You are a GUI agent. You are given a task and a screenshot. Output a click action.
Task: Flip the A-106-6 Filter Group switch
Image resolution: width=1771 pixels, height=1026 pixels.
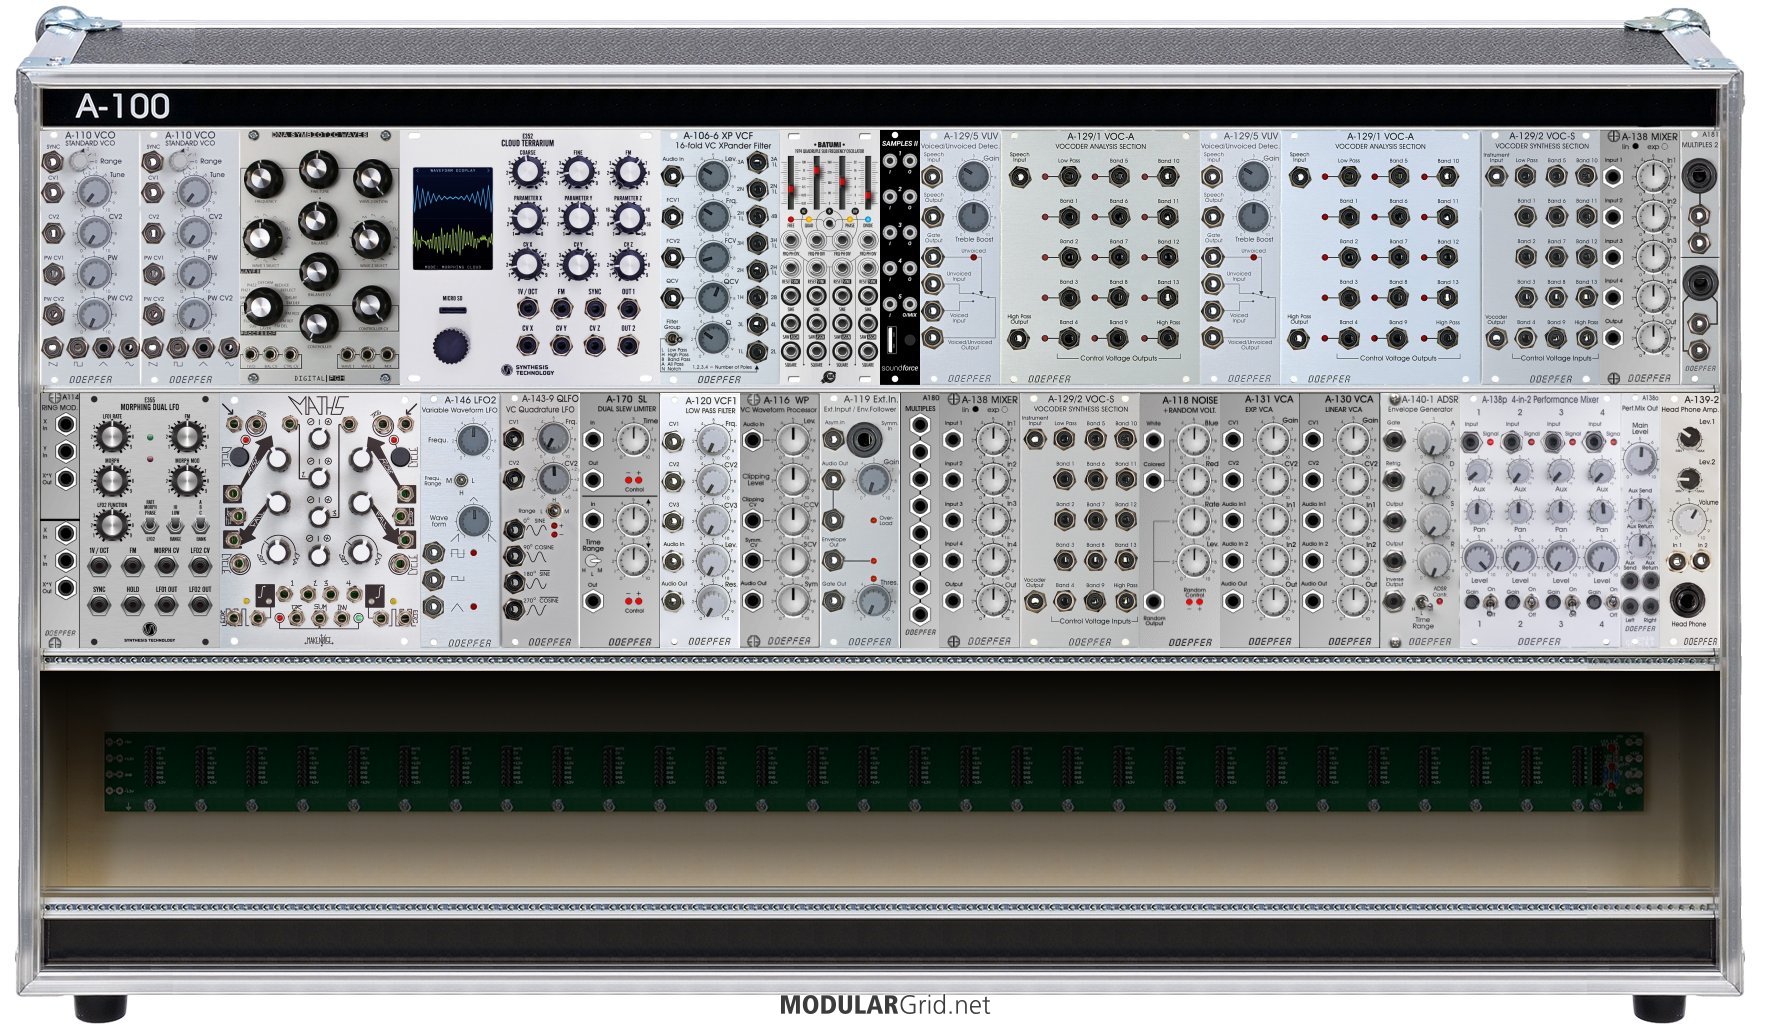(673, 338)
